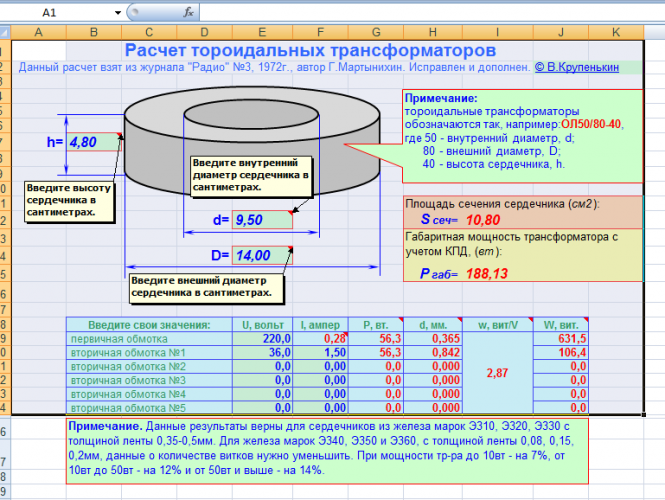Select the primary winding voltage 220,0 cell

[x=262, y=338]
